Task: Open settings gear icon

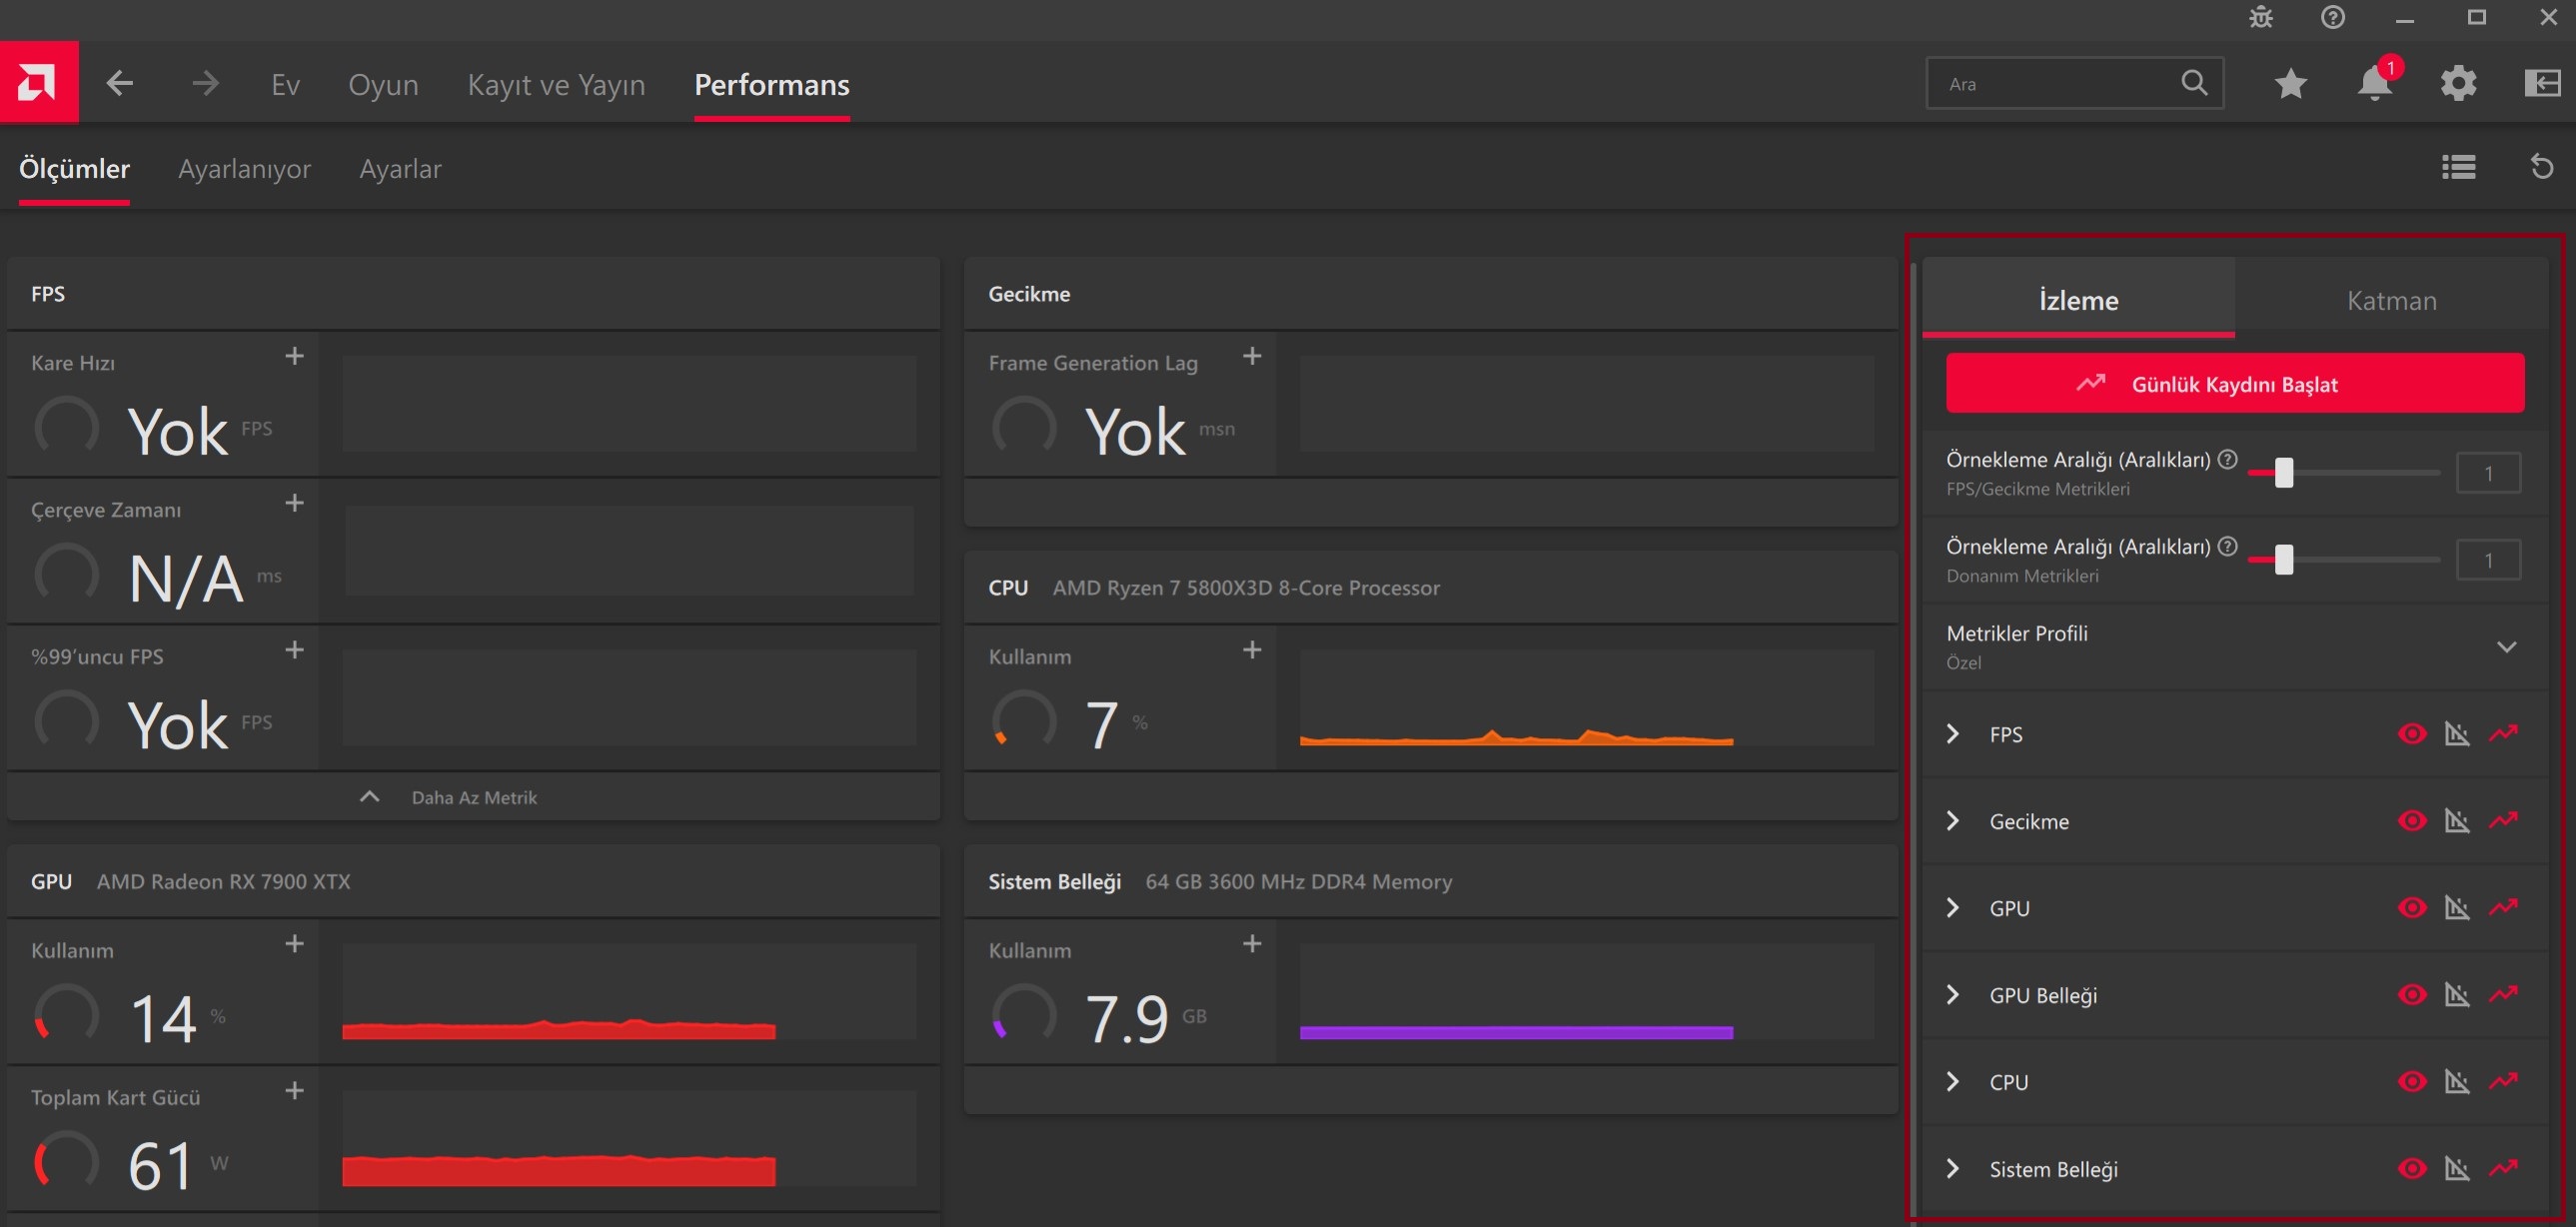Action: [x=2459, y=84]
